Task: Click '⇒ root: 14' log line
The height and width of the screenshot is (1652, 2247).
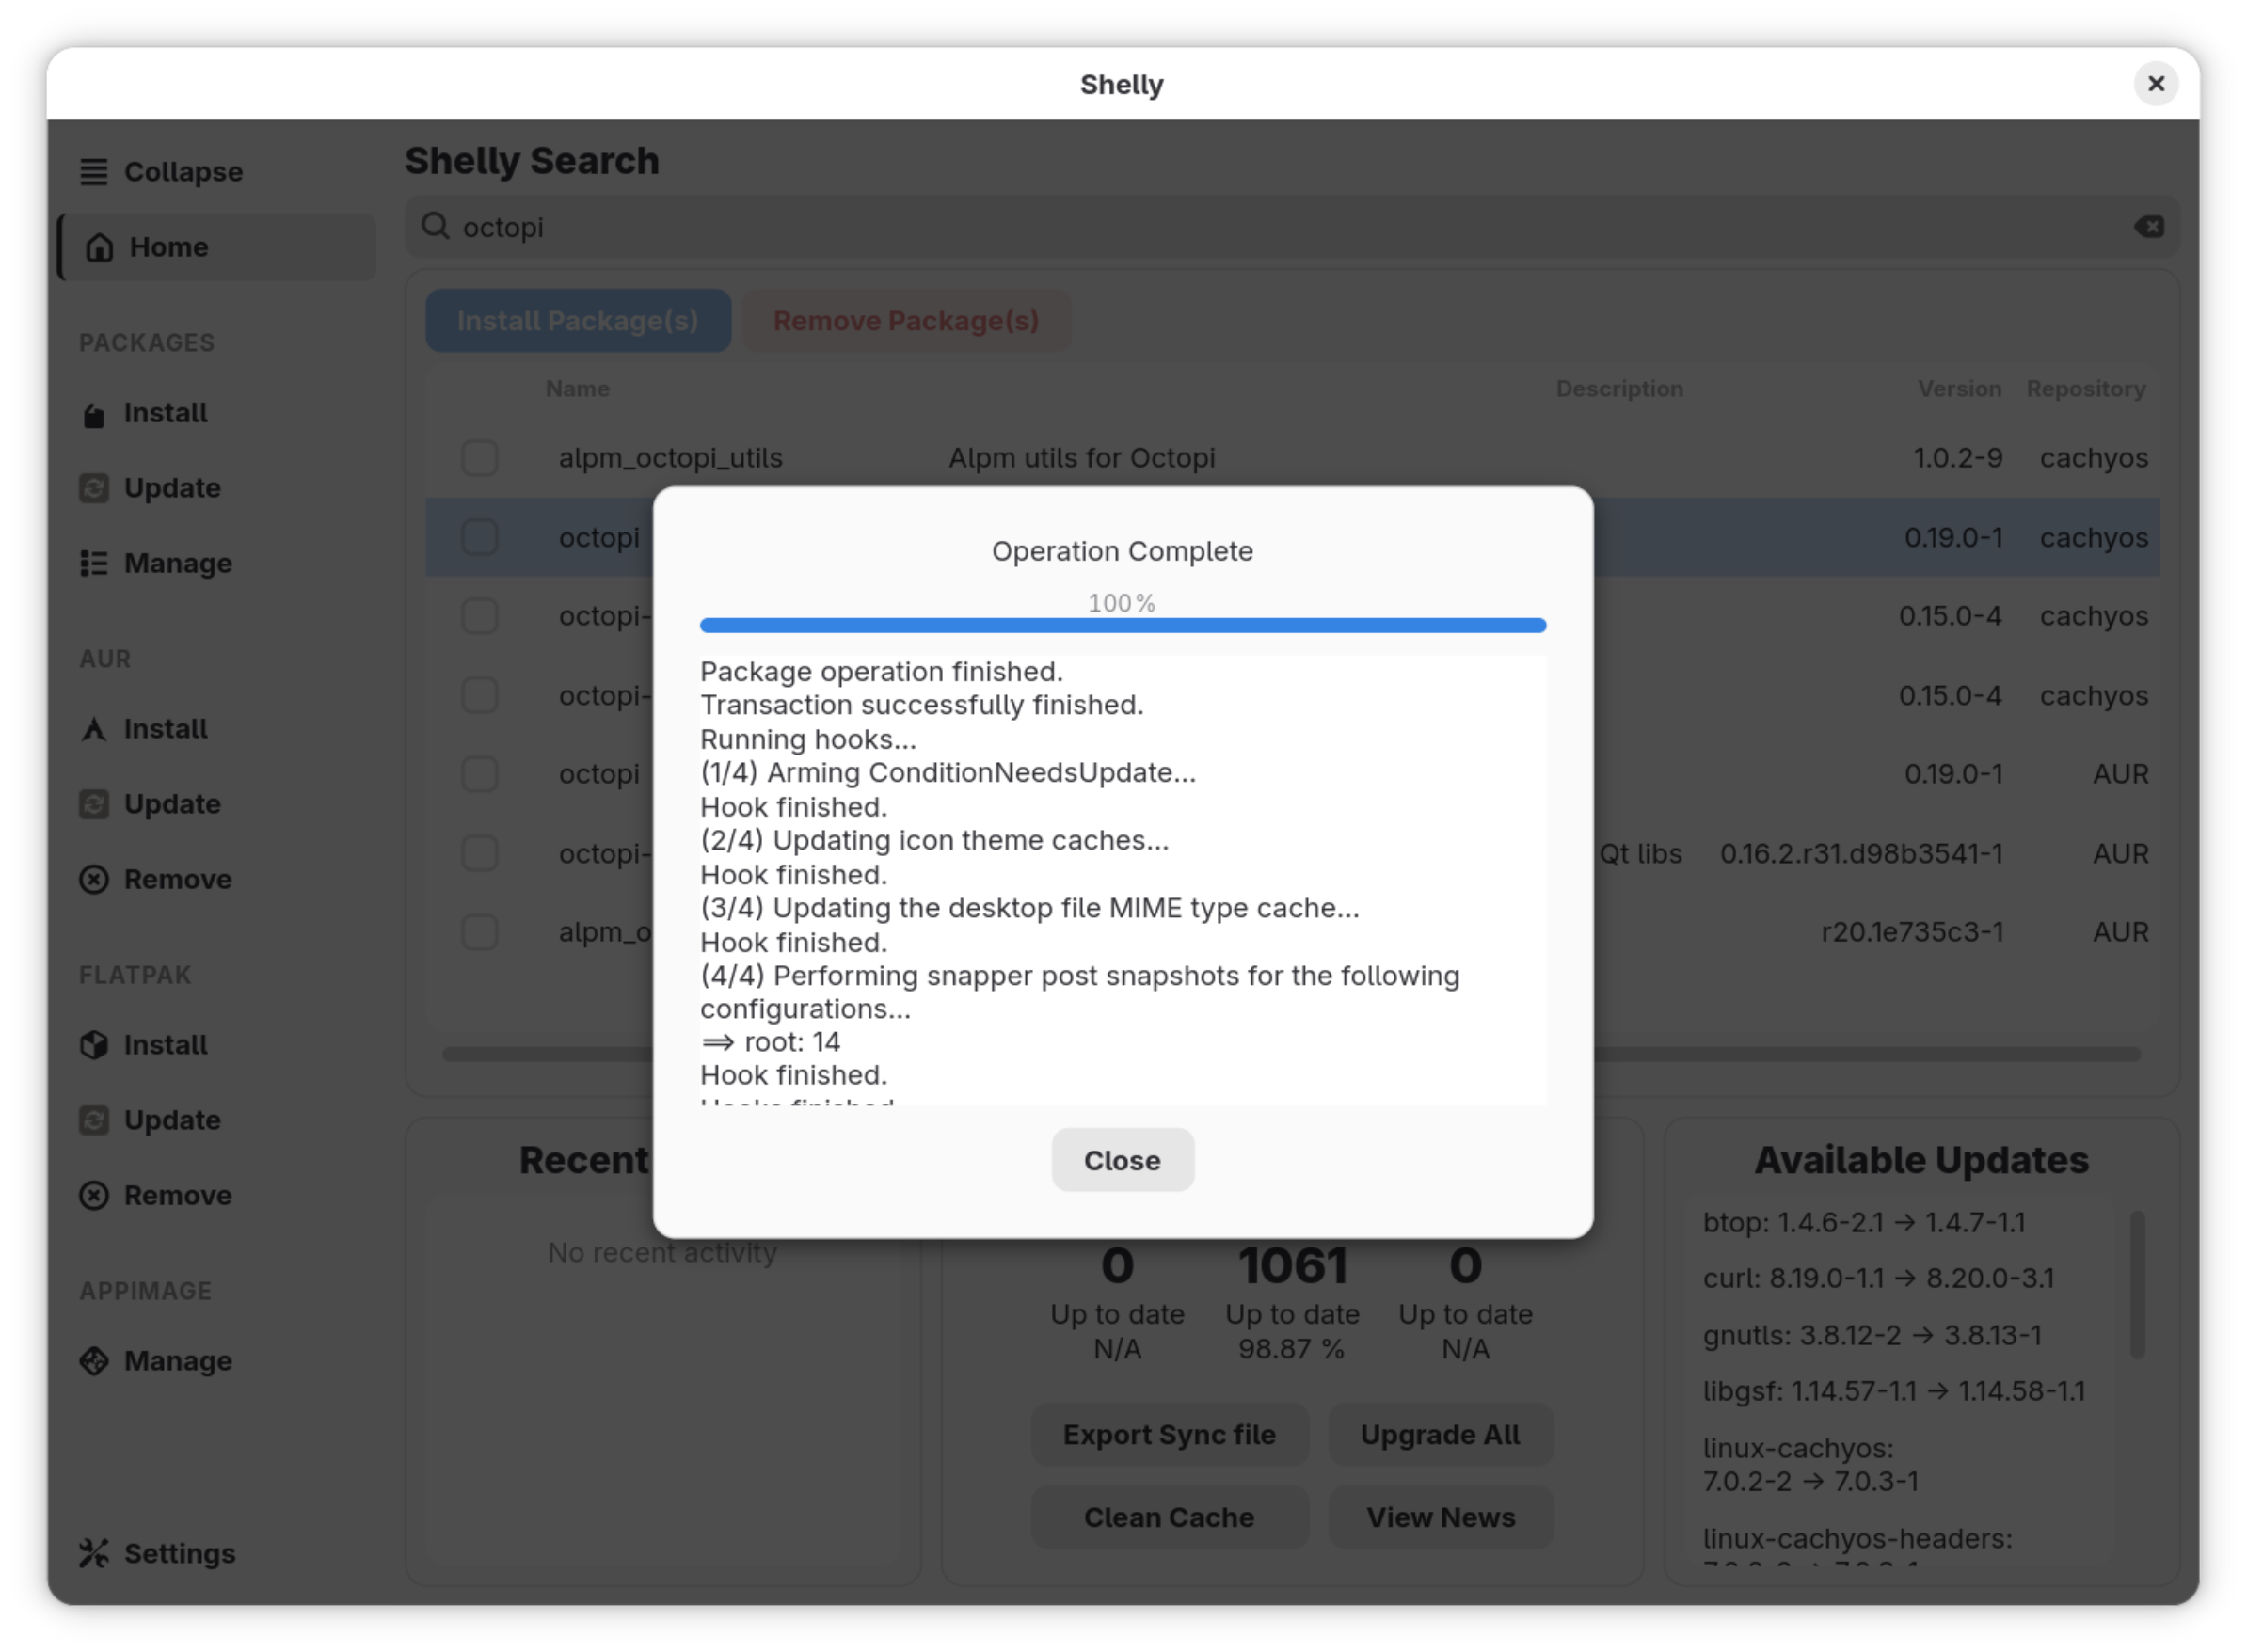Action: pos(770,1042)
